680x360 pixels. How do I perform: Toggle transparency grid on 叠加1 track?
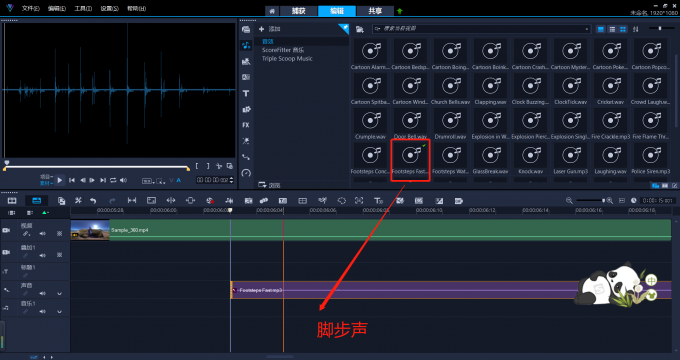pyautogui.click(x=59, y=255)
